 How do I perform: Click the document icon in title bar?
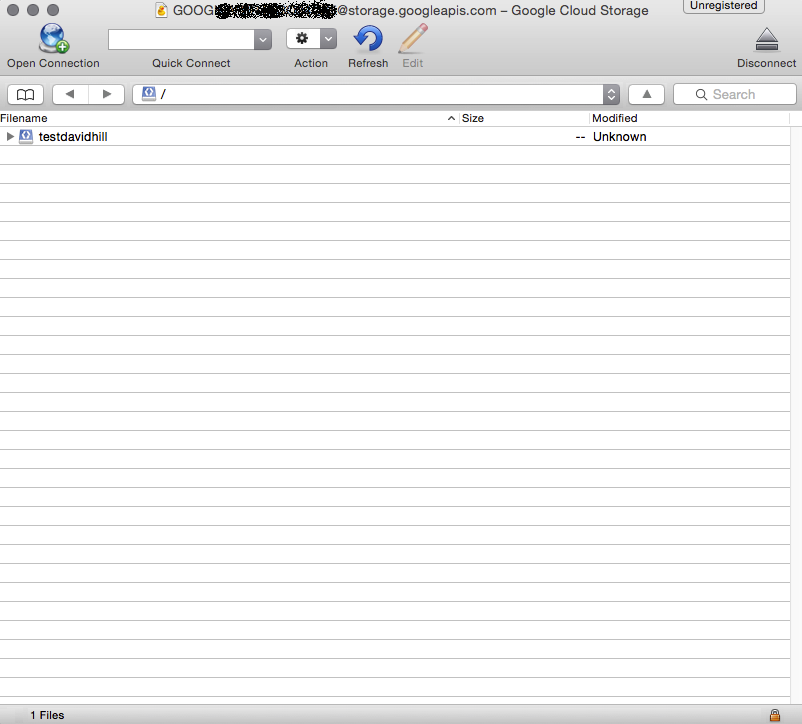click(x=162, y=10)
